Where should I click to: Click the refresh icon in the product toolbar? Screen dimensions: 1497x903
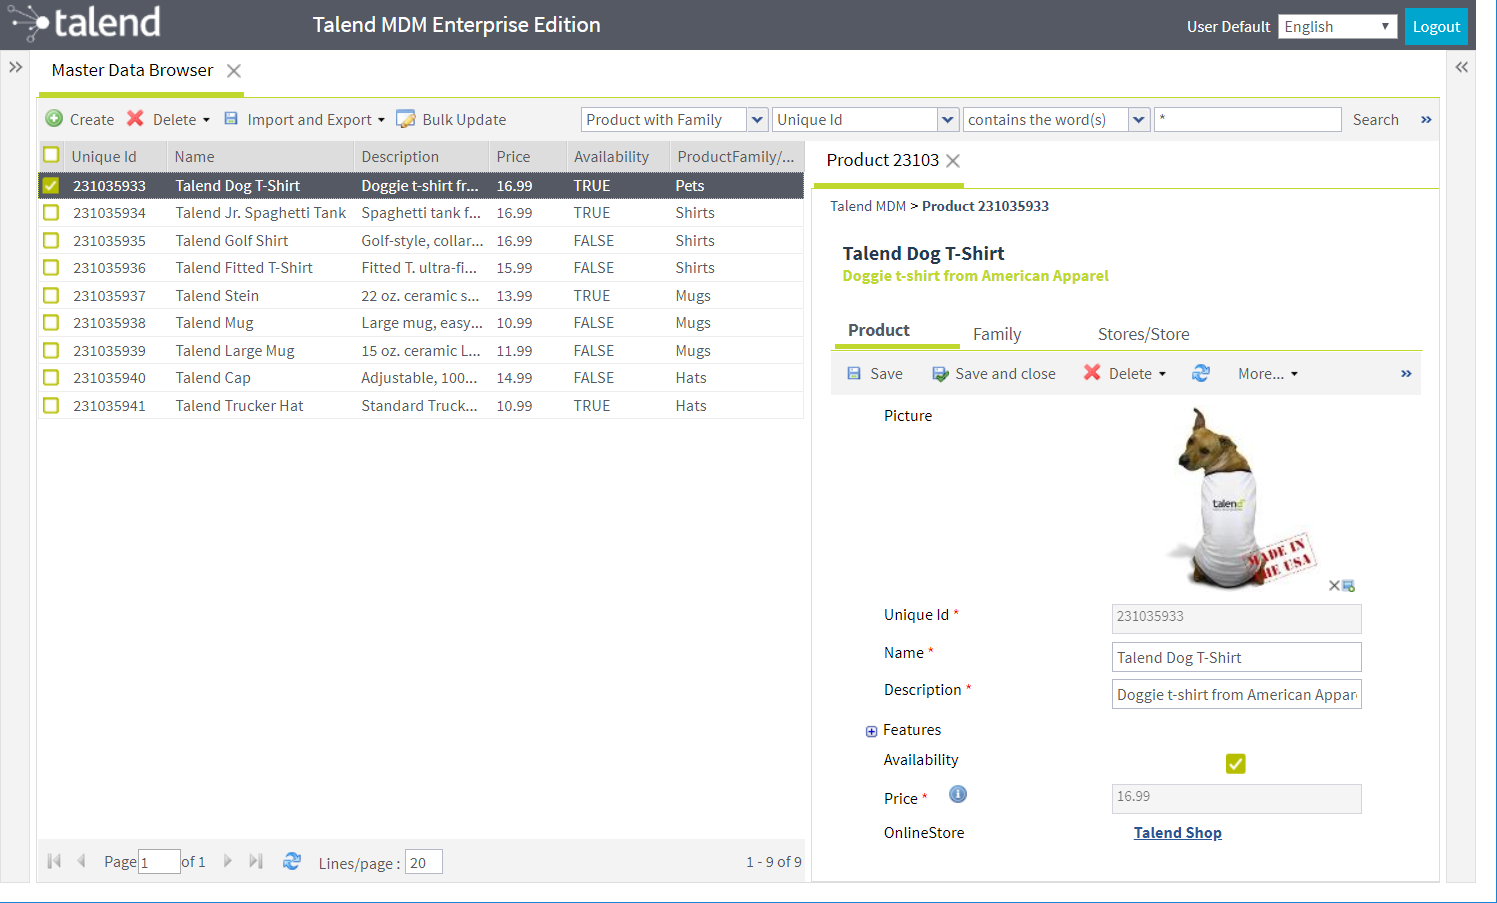click(x=1201, y=373)
